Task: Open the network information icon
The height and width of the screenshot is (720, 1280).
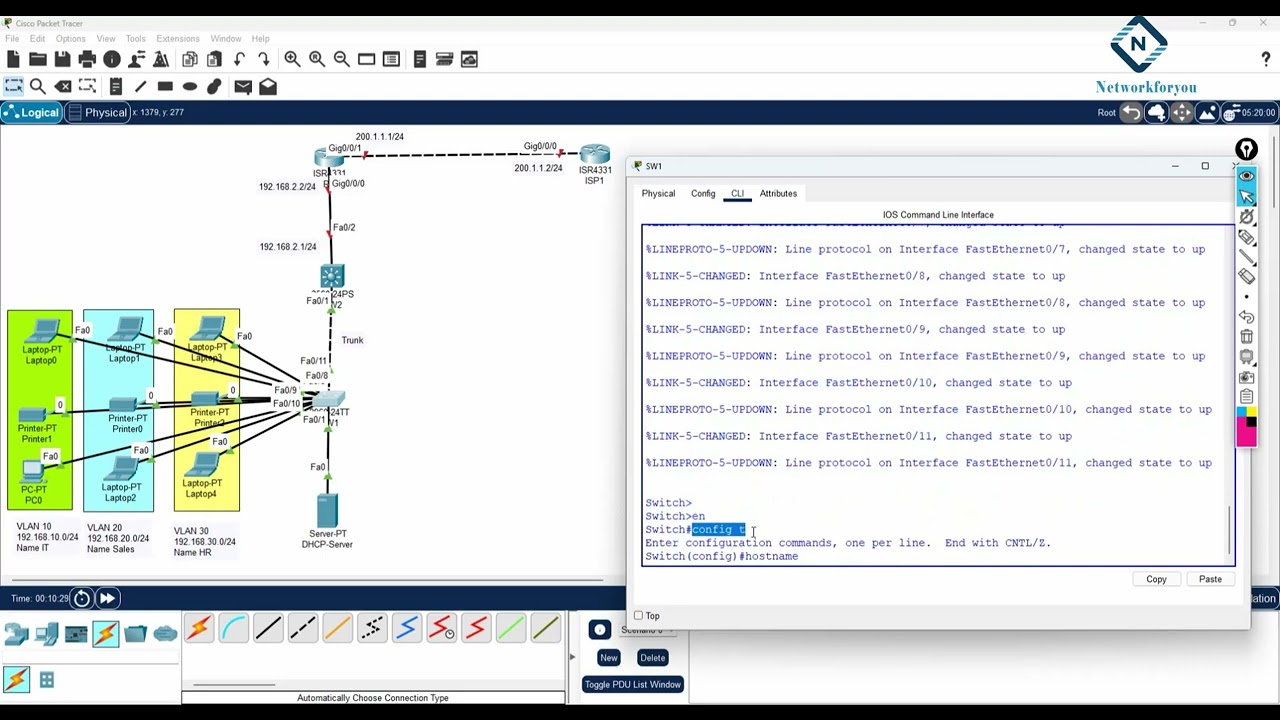Action: 112,59
